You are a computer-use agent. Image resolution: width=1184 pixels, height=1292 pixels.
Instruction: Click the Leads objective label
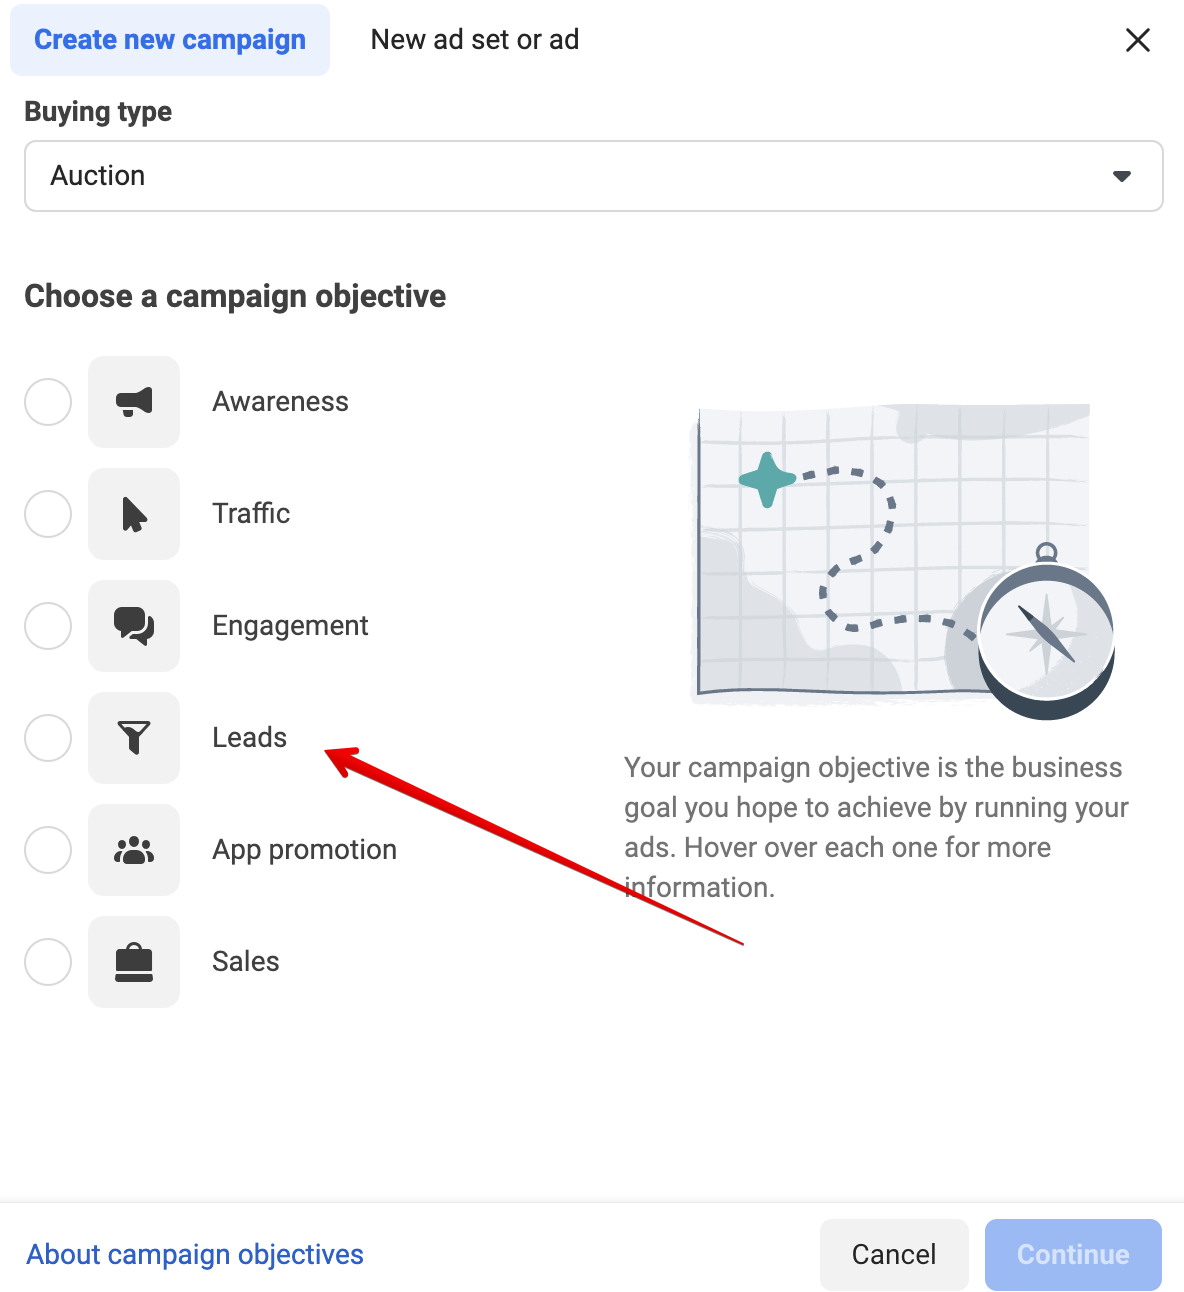(250, 738)
